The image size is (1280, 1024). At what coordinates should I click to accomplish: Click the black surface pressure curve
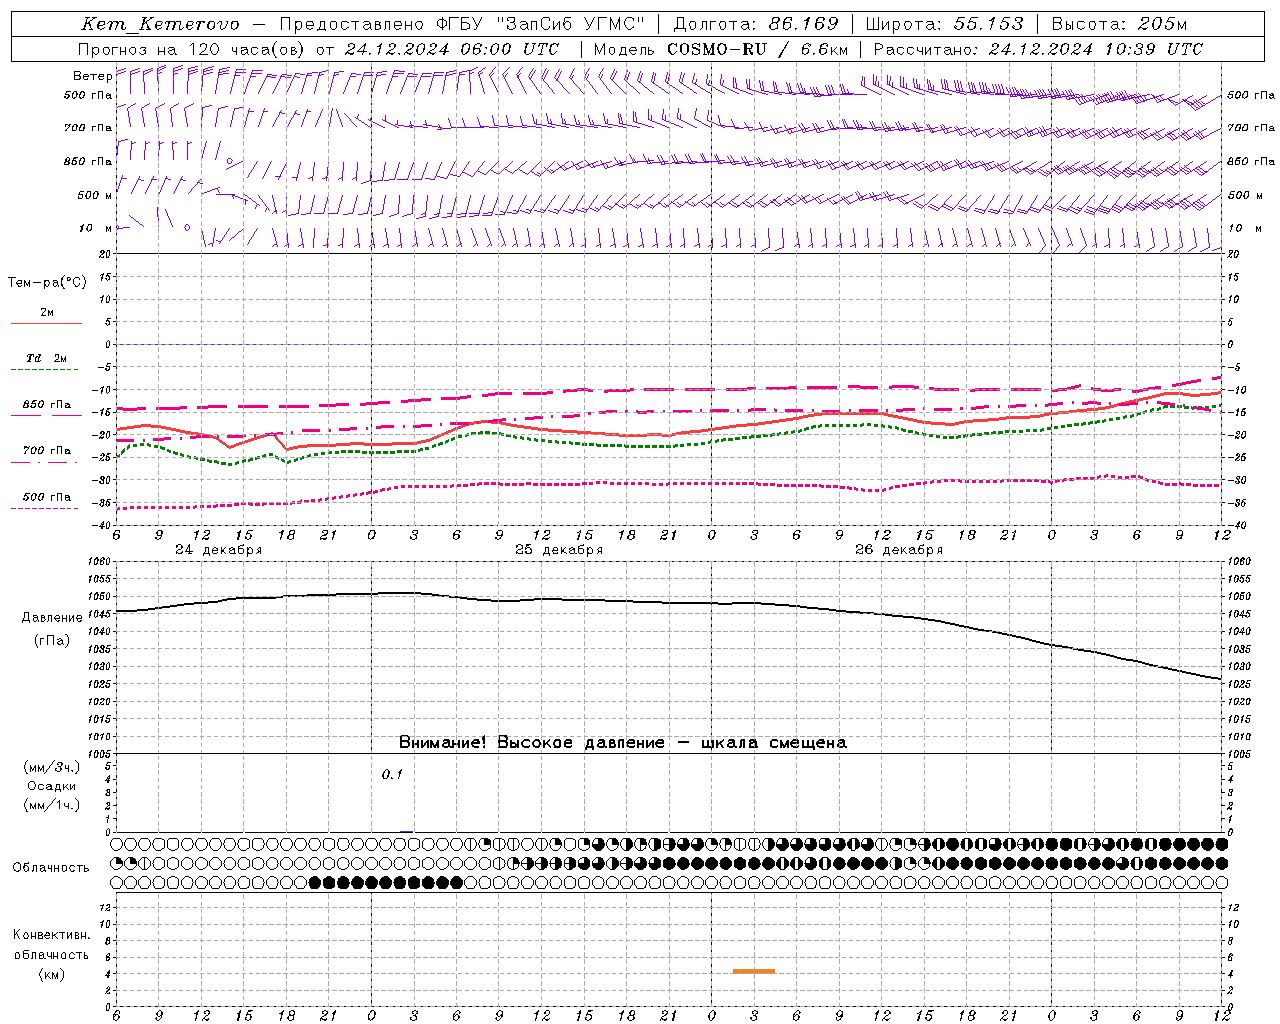[x=668, y=603]
